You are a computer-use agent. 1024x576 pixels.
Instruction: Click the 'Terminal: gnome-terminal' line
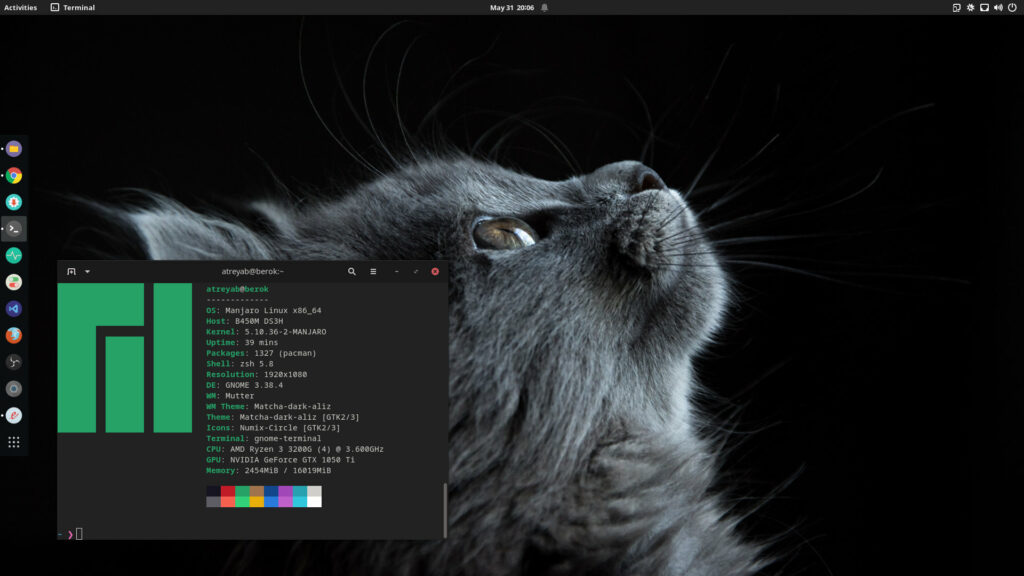264,439
